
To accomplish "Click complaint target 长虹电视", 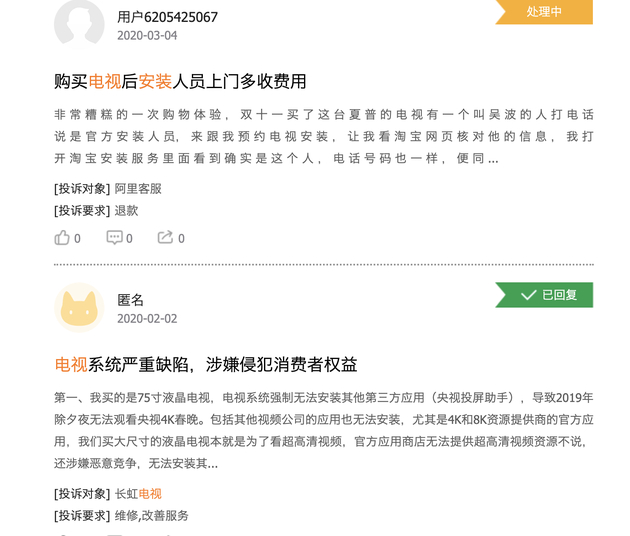I will 138,493.
